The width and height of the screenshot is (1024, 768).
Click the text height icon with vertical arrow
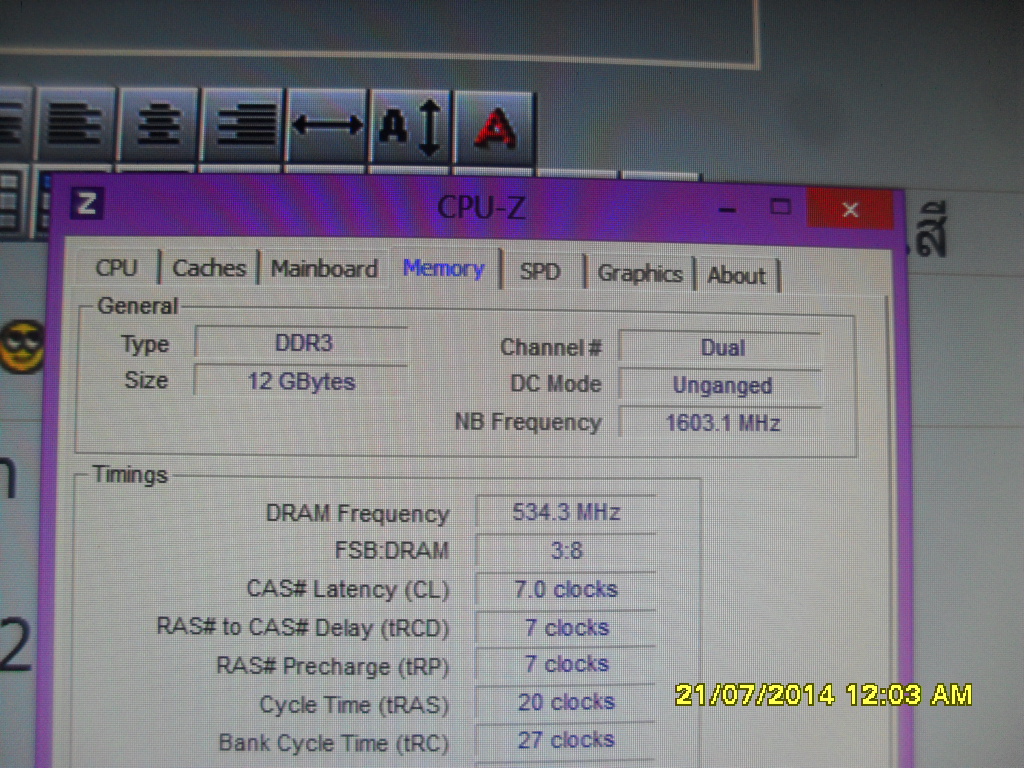(411, 125)
